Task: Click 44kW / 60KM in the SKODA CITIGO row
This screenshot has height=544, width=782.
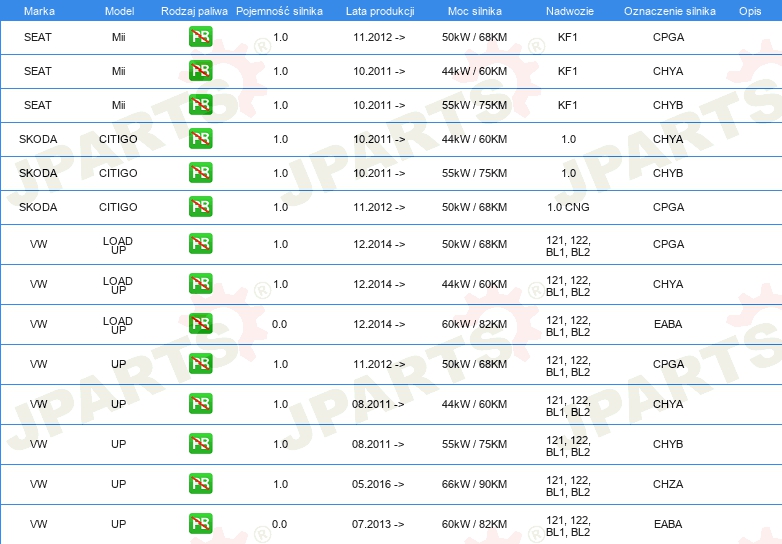Action: [474, 139]
